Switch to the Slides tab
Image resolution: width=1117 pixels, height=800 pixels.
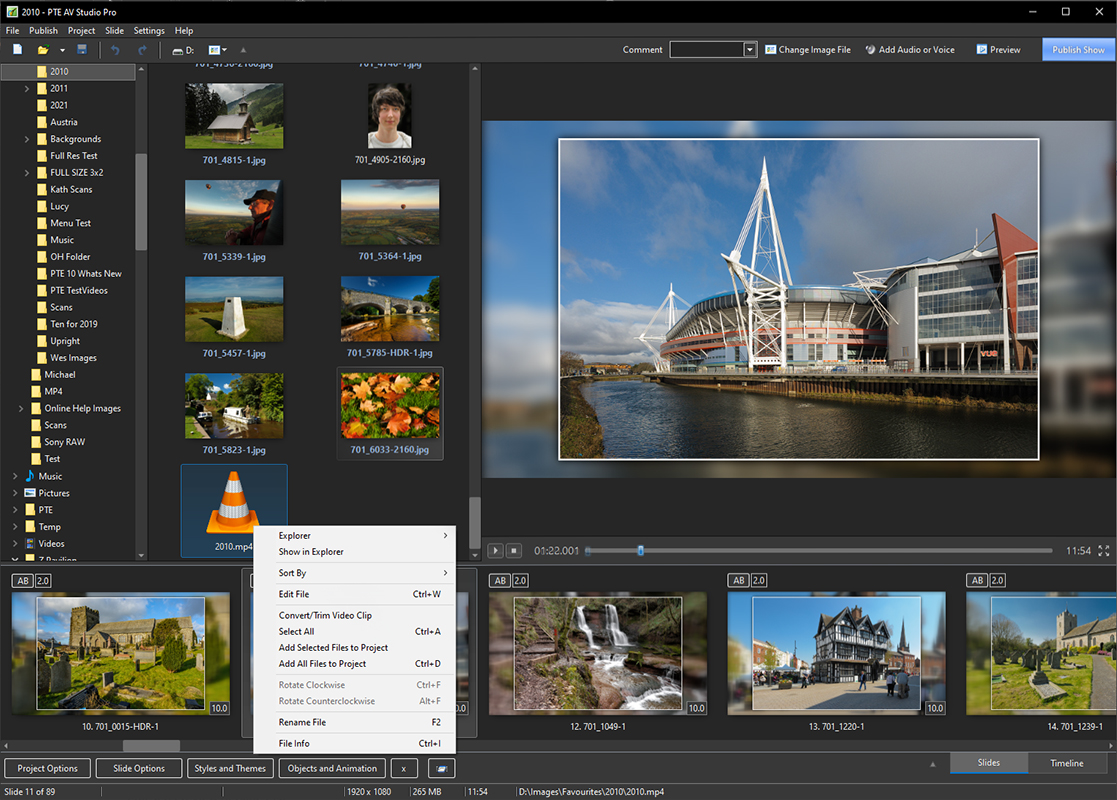click(x=989, y=763)
